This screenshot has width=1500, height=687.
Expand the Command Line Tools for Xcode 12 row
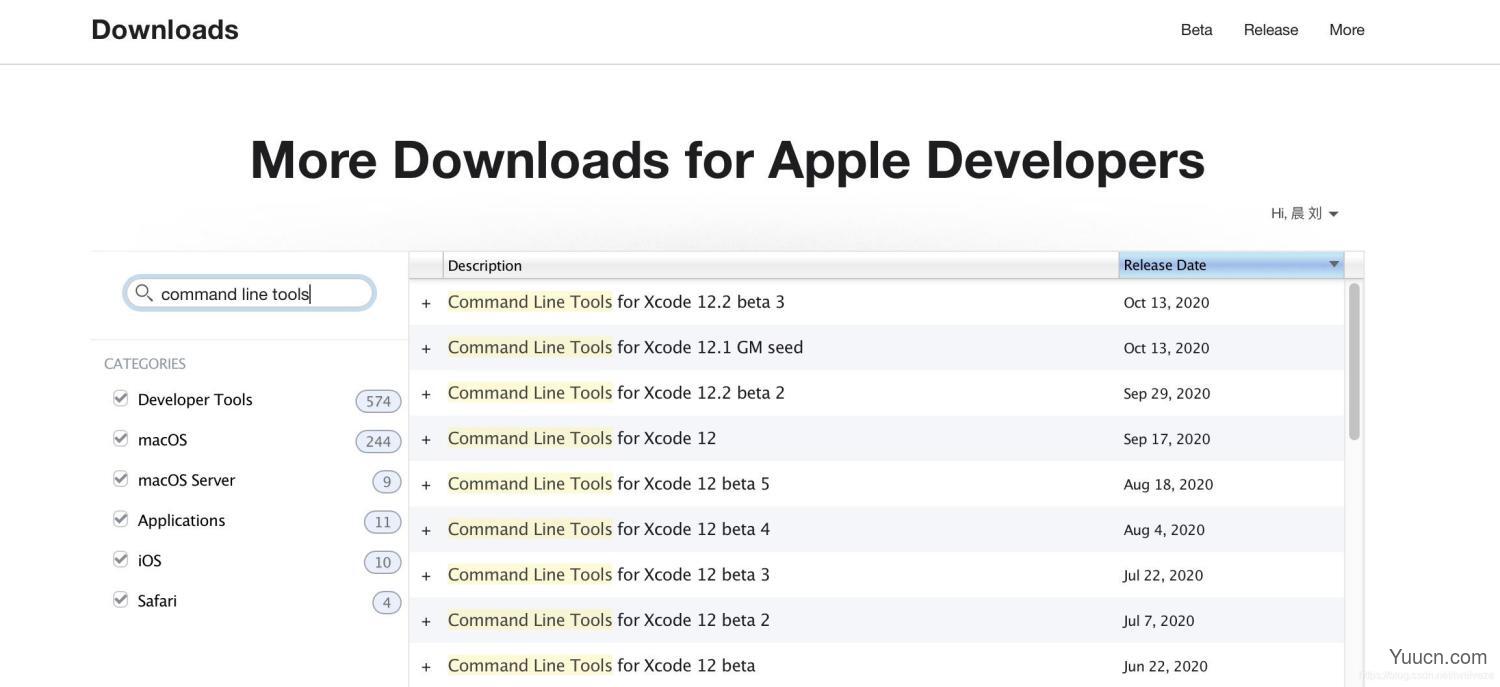pos(426,439)
